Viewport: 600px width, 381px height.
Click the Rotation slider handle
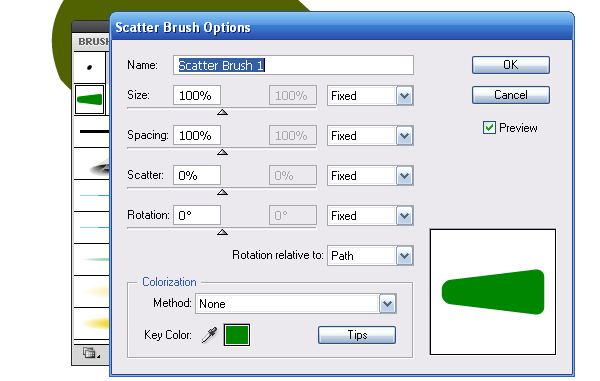[x=222, y=232]
